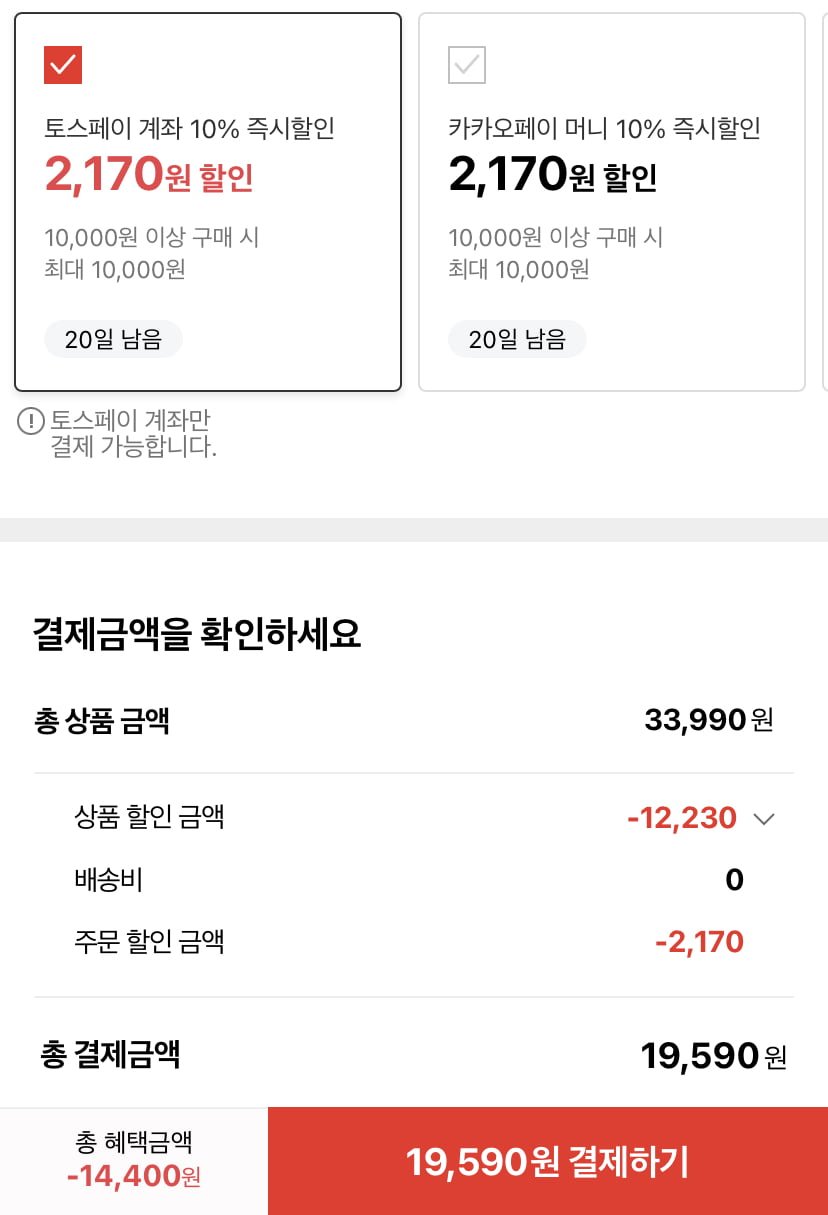Tap the 총 혜택금액 -14,400원 summary

(x=134, y=1160)
